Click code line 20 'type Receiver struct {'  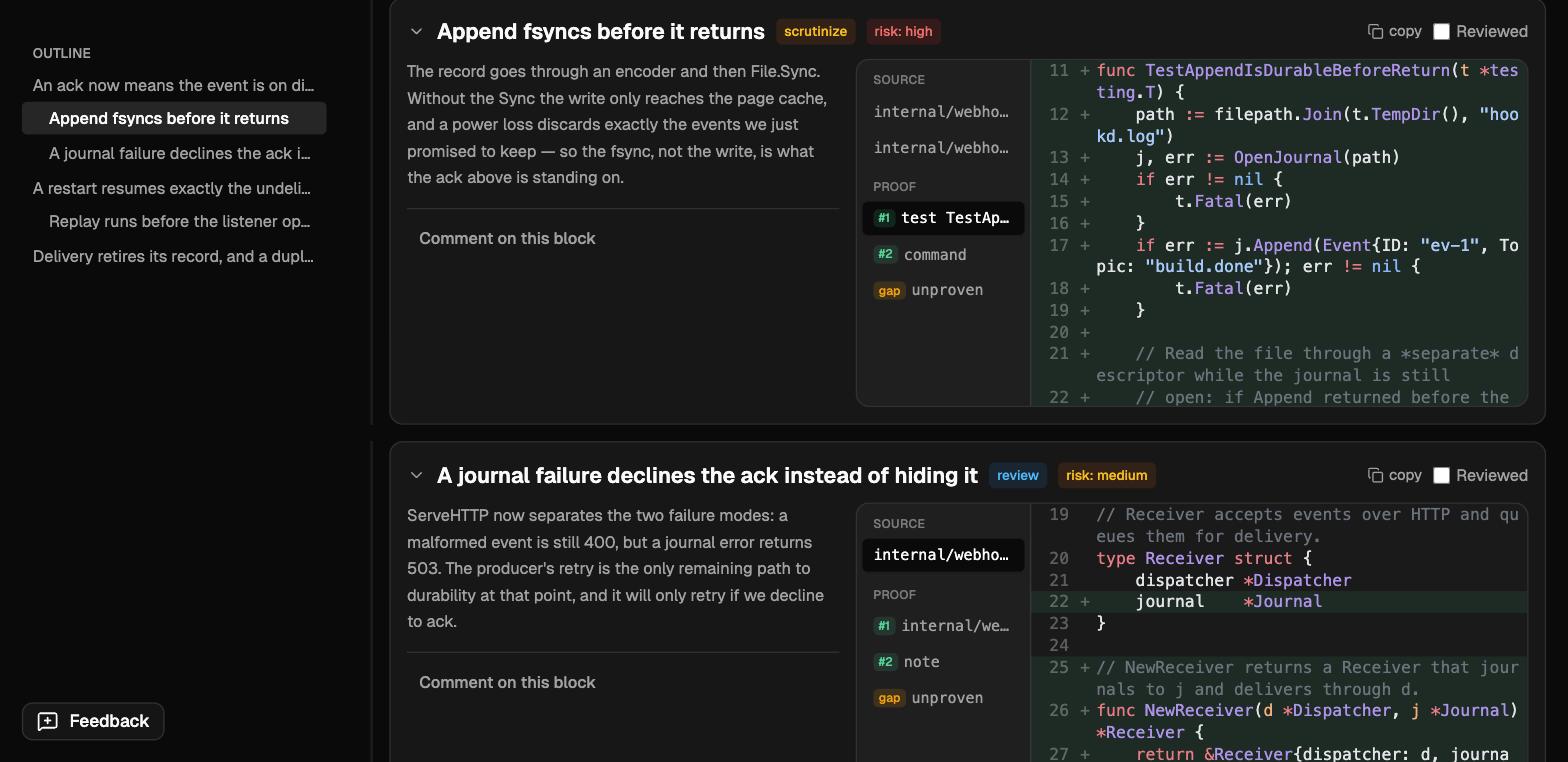[x=1279, y=558]
